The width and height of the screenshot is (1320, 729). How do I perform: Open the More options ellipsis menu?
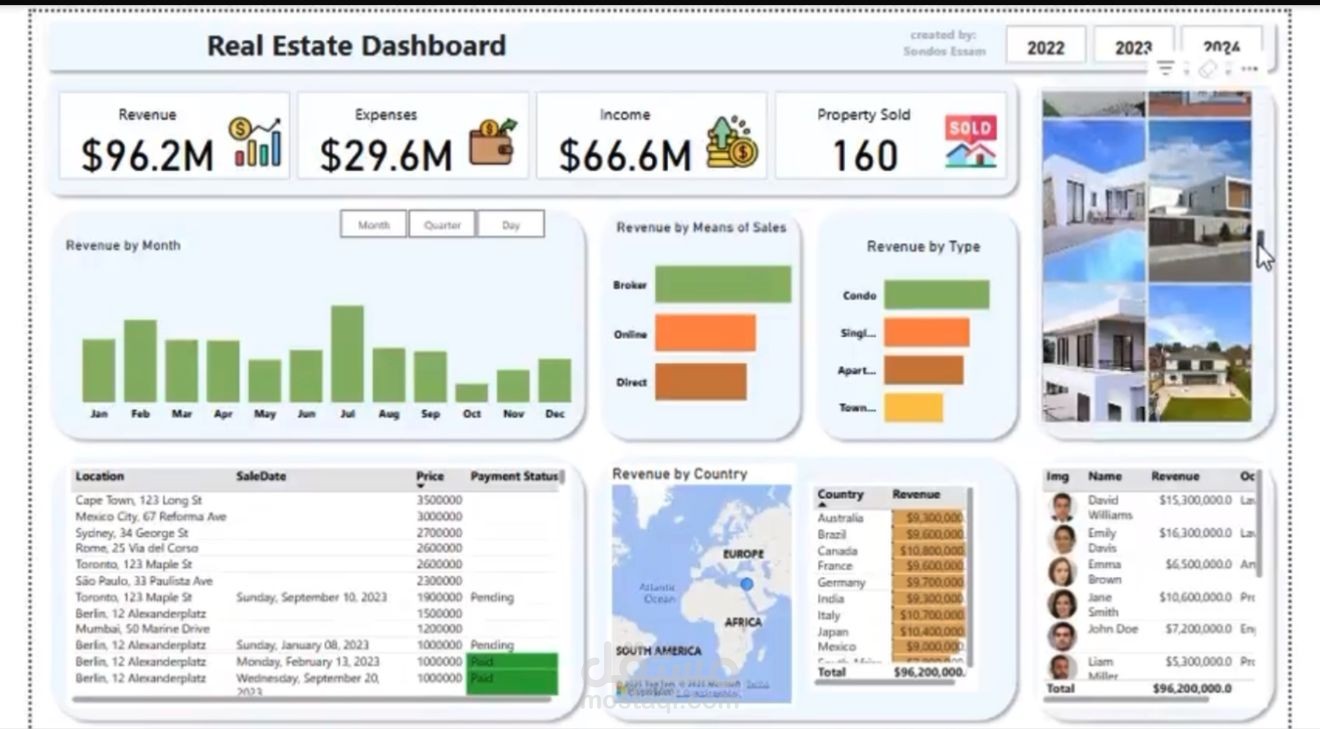click(1248, 68)
